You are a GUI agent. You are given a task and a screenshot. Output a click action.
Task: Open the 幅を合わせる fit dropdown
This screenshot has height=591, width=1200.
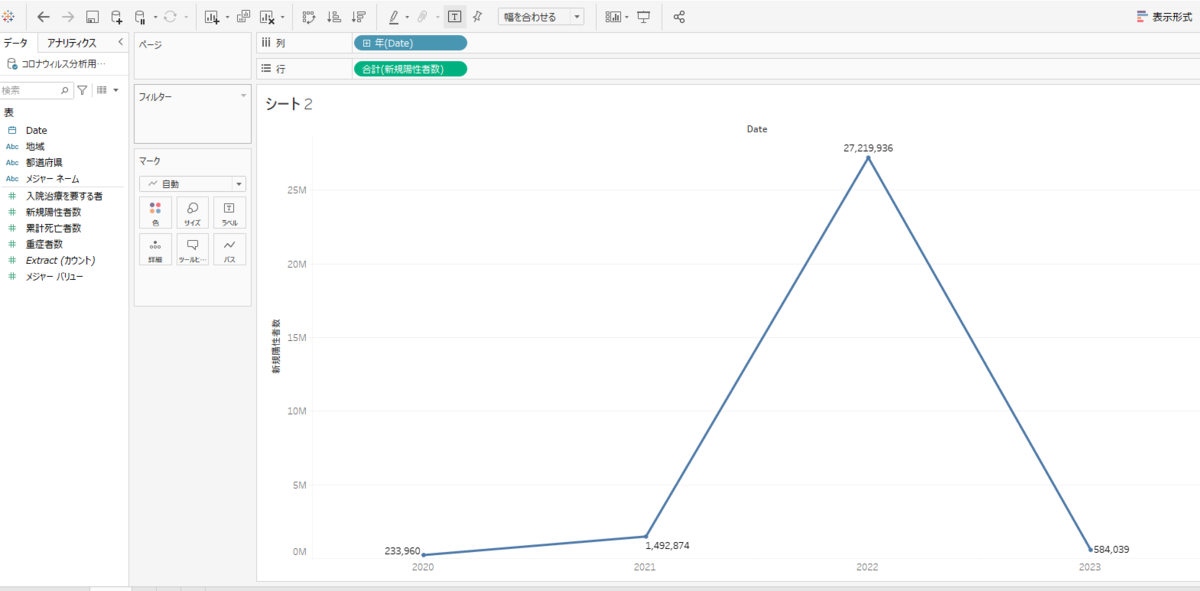pos(541,17)
